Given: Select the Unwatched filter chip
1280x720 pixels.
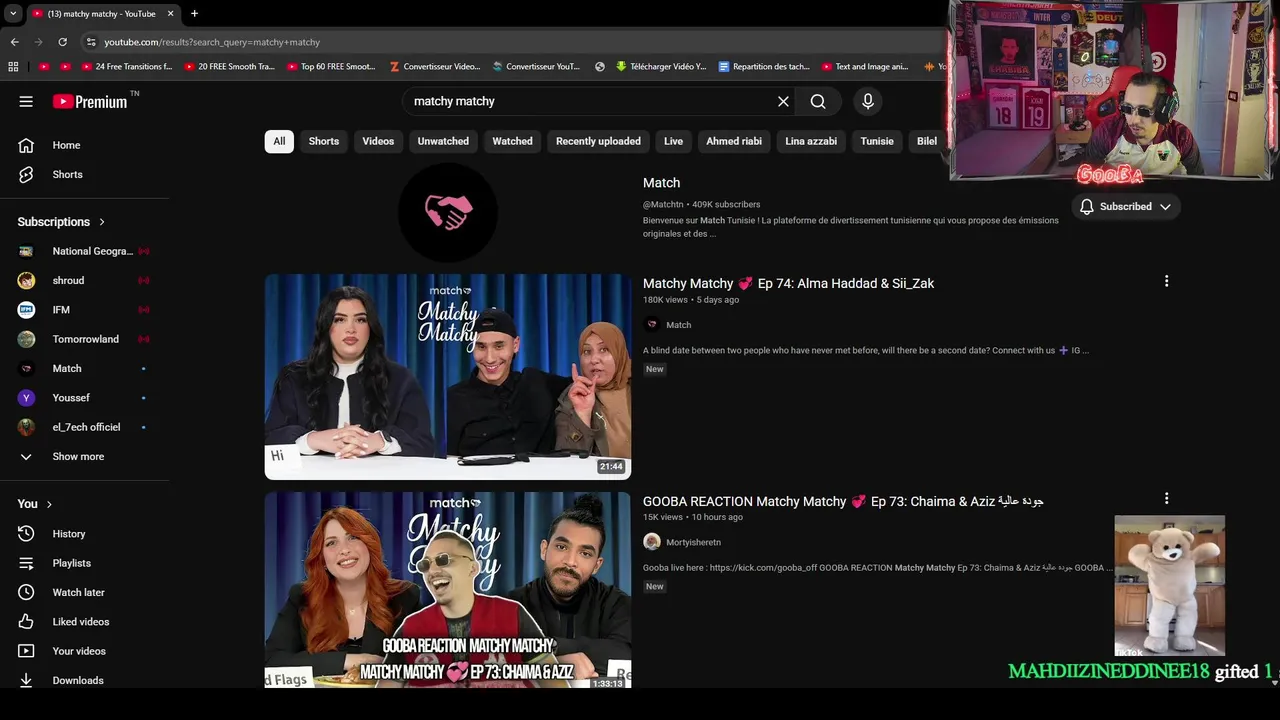Looking at the screenshot, I should [443, 141].
